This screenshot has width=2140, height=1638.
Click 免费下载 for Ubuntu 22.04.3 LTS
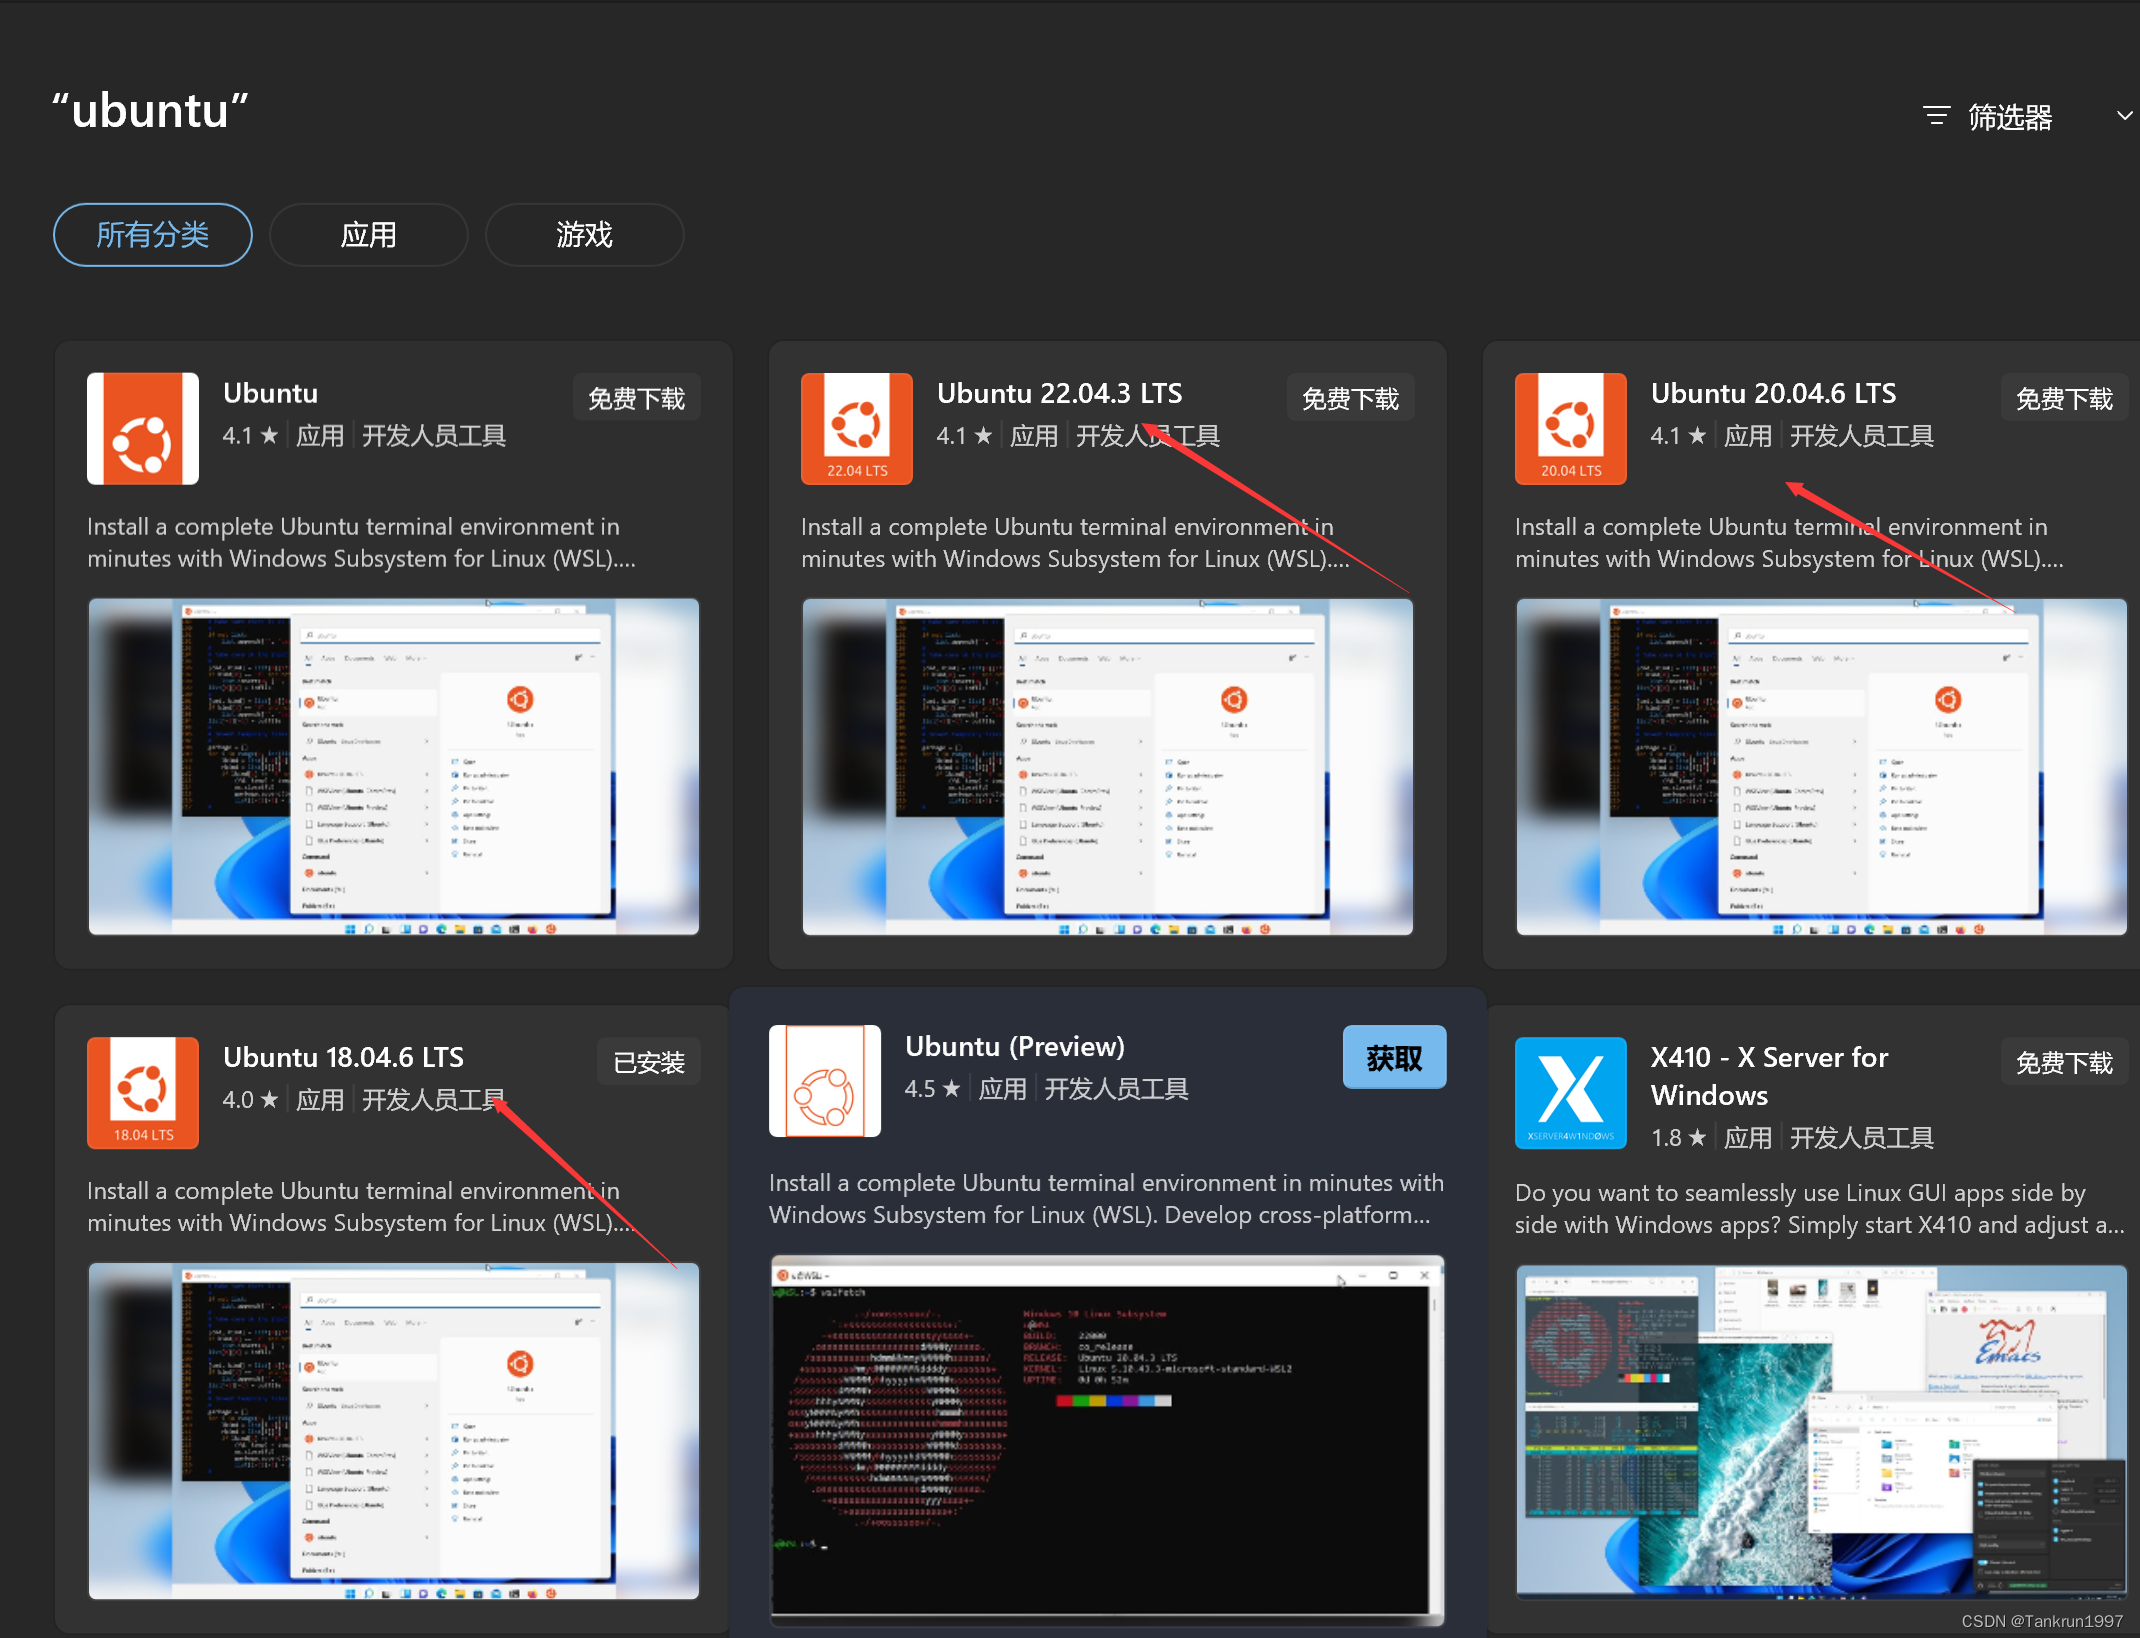[x=1350, y=399]
